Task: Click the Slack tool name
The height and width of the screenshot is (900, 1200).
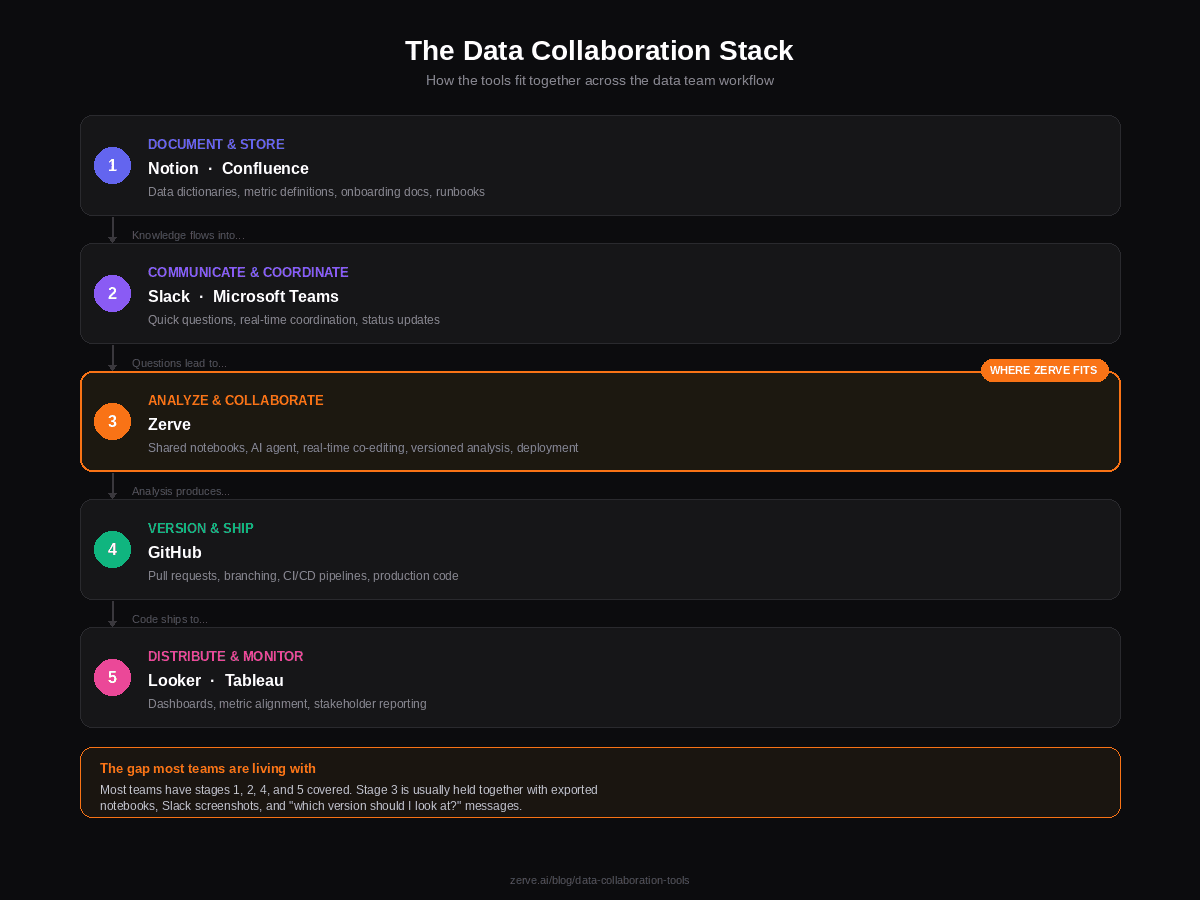Action: tap(169, 296)
